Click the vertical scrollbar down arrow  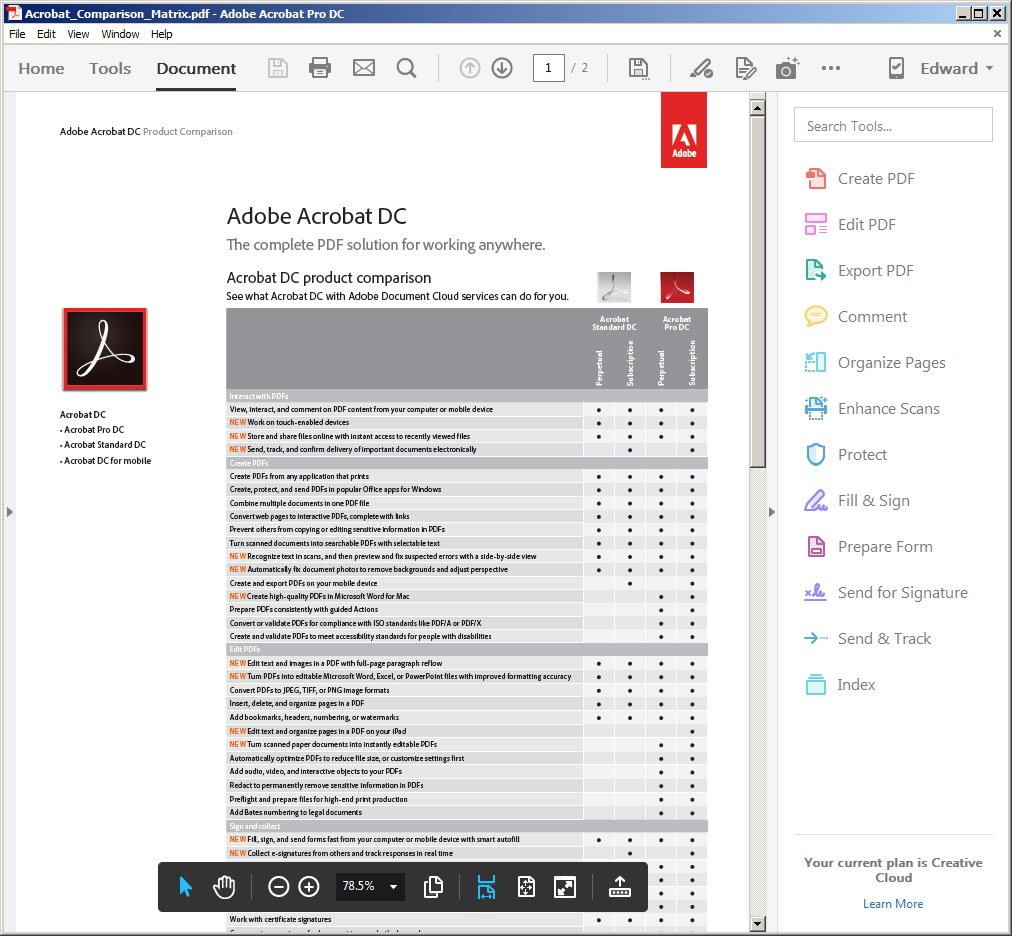(x=758, y=923)
